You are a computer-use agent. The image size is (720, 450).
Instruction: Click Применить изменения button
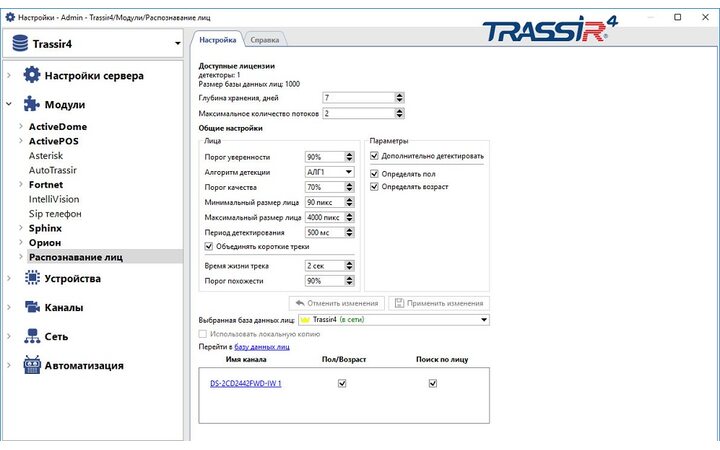[439, 304]
